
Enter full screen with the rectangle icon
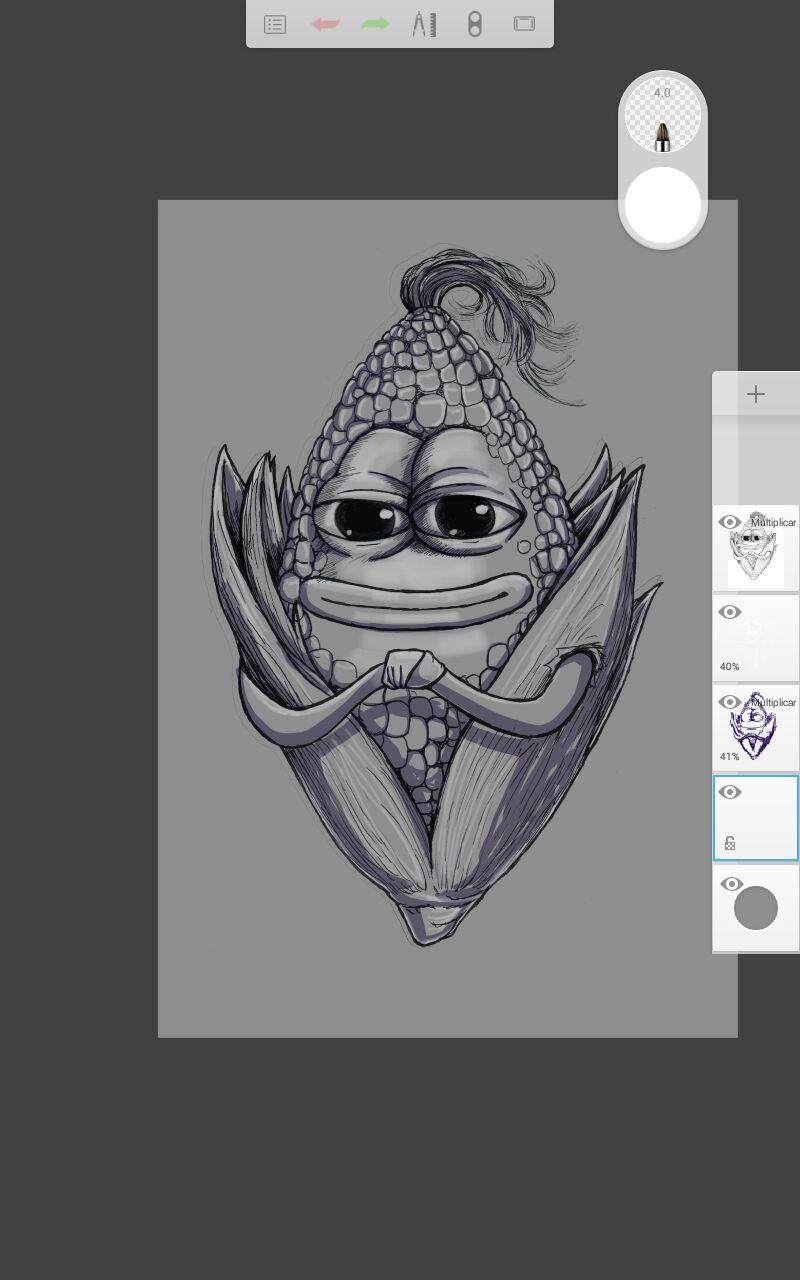point(524,24)
